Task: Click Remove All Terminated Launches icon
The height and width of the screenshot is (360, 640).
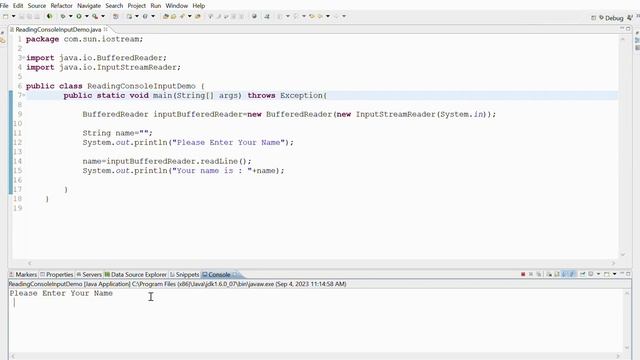Action: tap(539, 274)
